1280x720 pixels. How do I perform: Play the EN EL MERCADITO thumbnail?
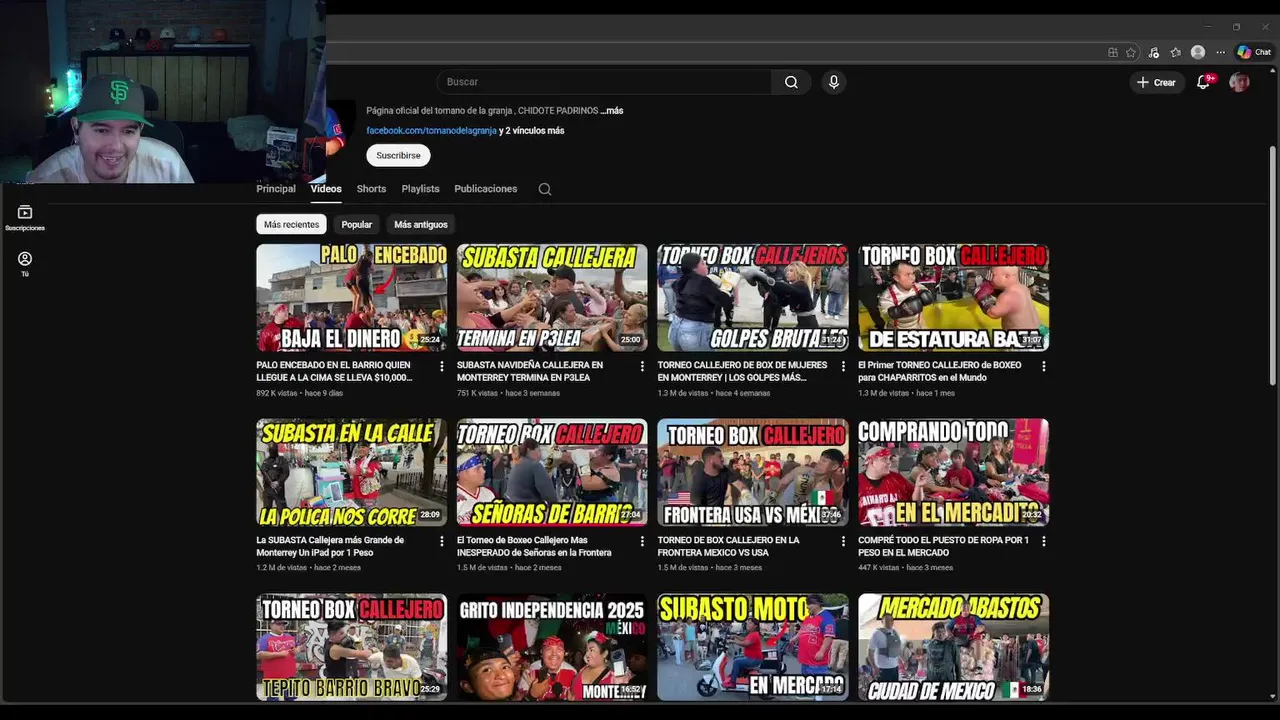click(x=953, y=472)
